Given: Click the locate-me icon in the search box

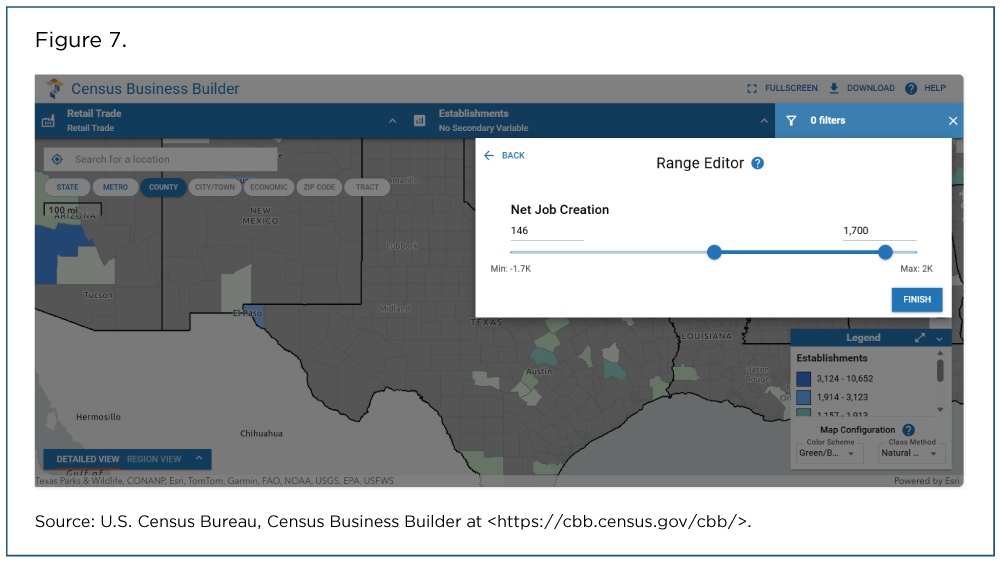Looking at the screenshot, I should [x=57, y=159].
